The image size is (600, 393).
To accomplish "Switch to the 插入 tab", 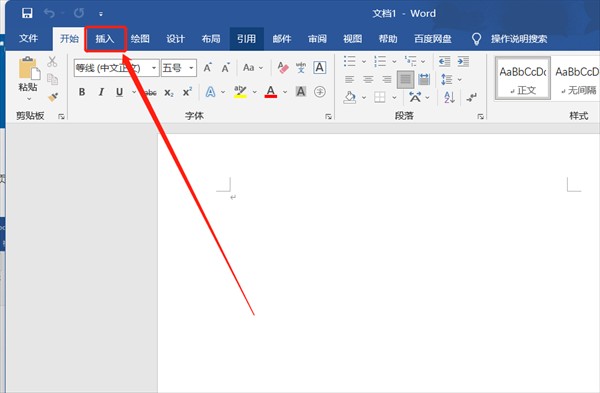I will click(105, 39).
